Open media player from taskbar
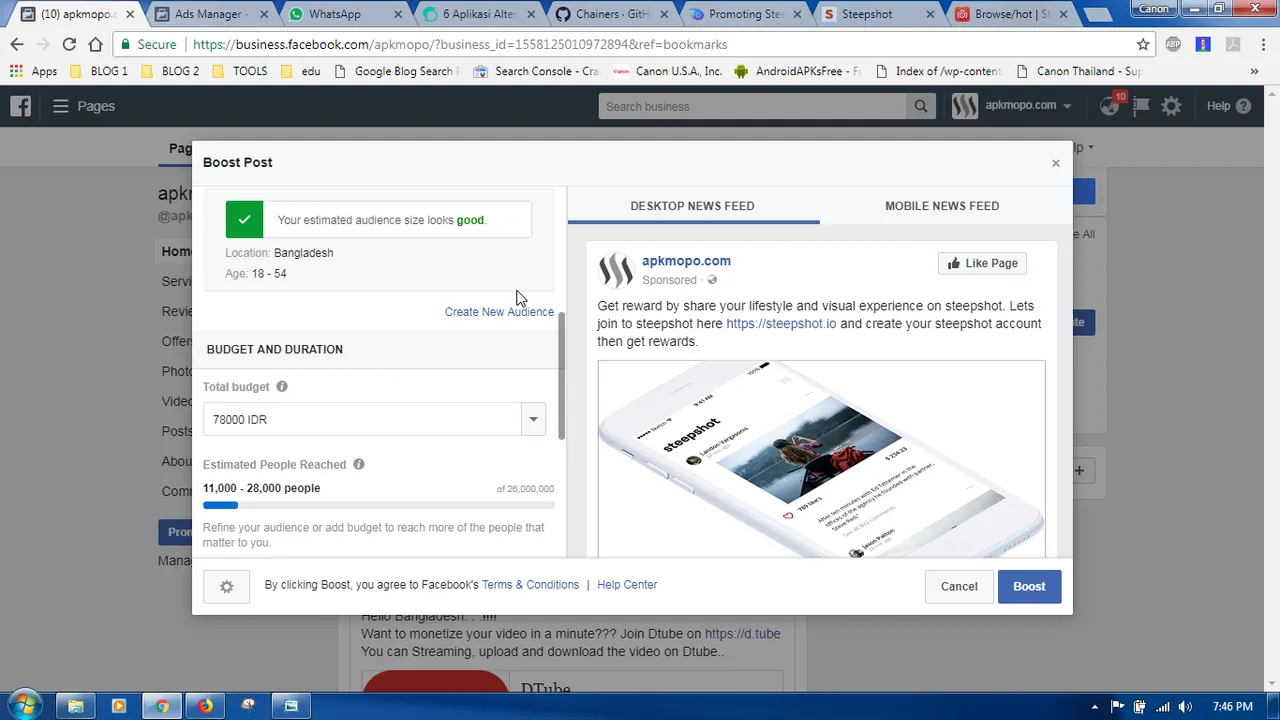This screenshot has height=720, width=1280. [x=118, y=706]
